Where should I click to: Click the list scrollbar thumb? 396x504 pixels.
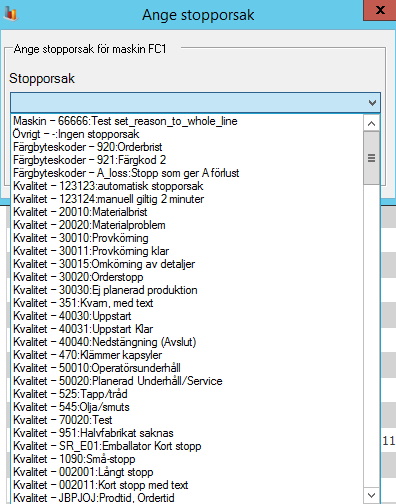point(371,158)
